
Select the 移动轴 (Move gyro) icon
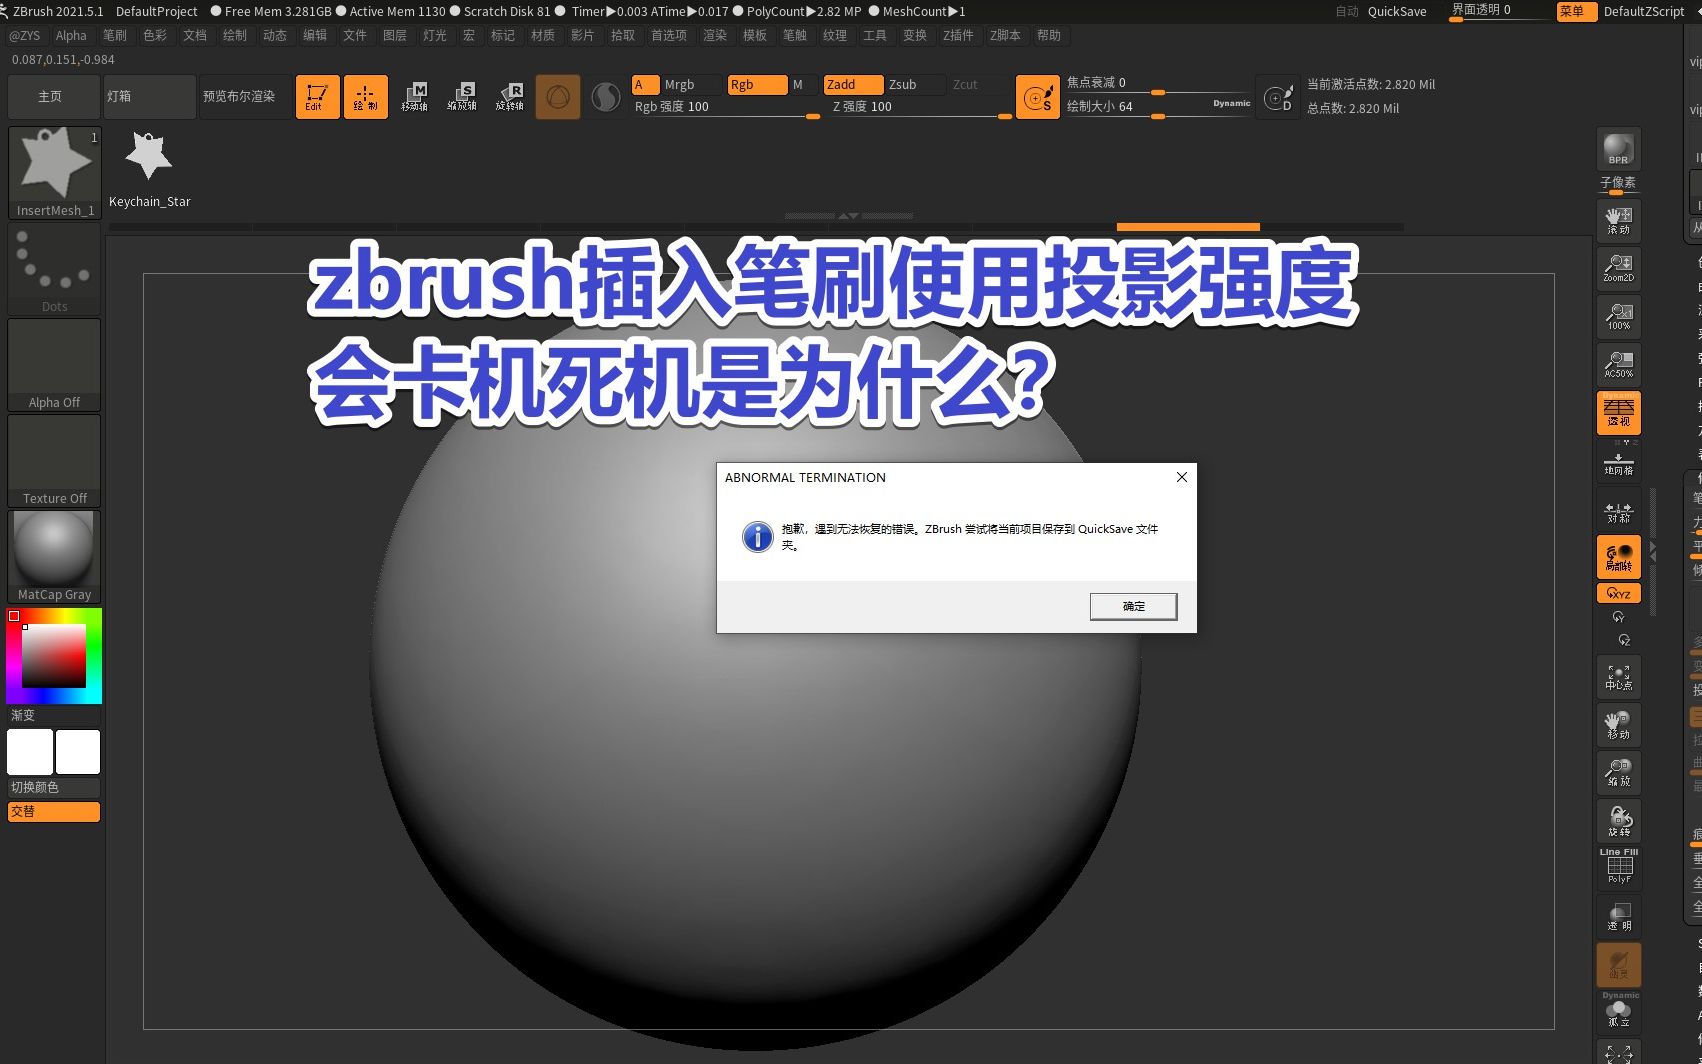415,96
